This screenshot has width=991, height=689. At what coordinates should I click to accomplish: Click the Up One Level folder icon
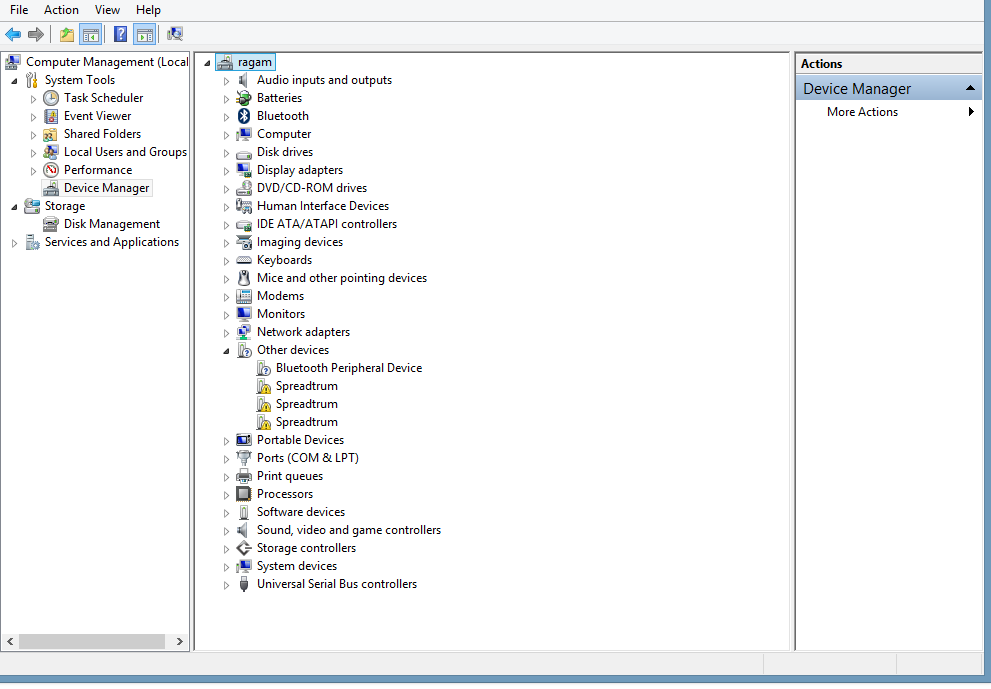pos(66,34)
